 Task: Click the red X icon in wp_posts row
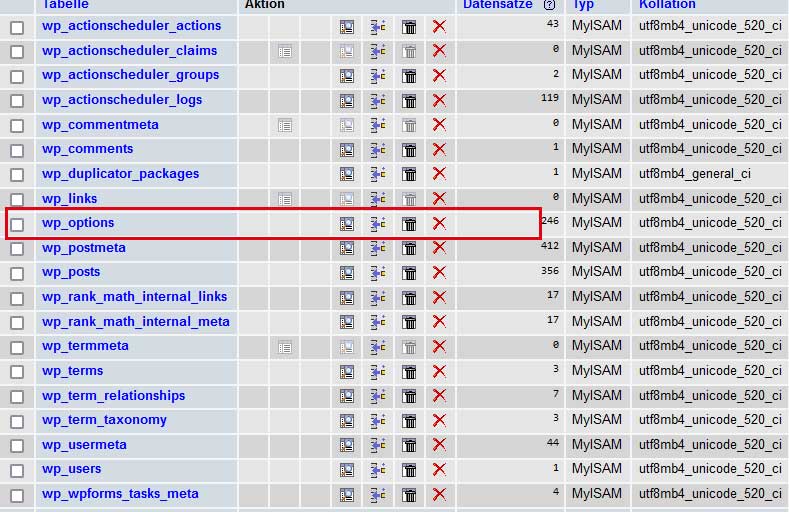point(439,272)
